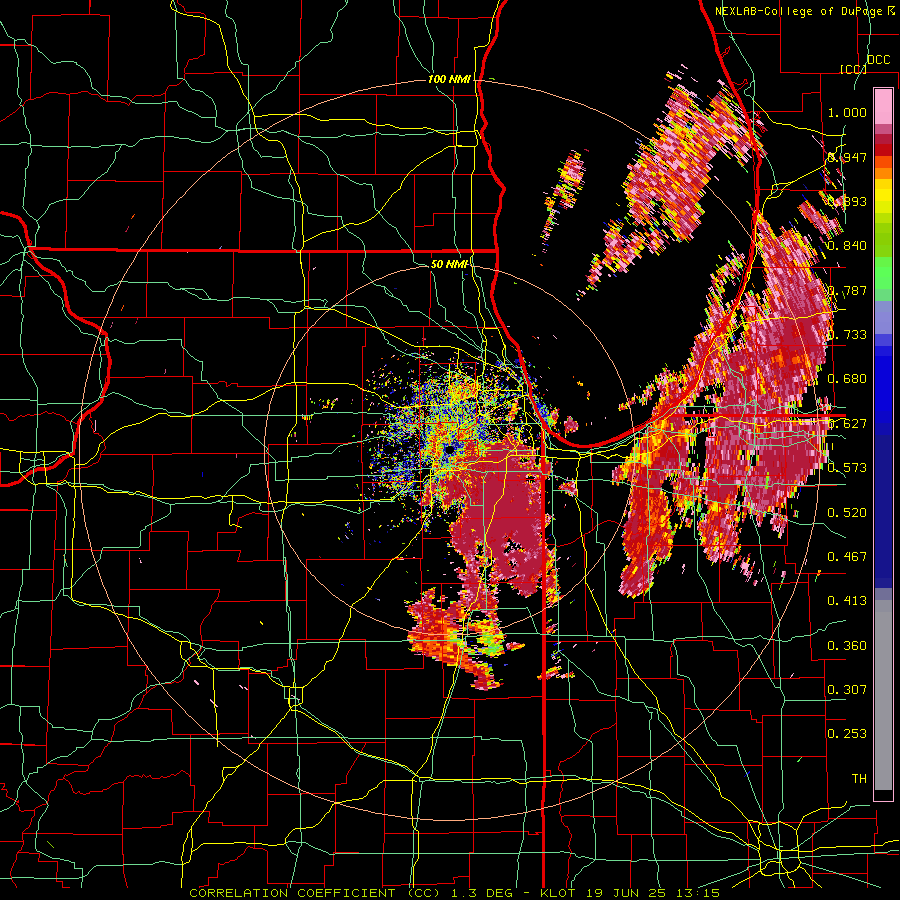Click the KLOT station identifier
This screenshot has height=900, width=900.
[x=558, y=893]
